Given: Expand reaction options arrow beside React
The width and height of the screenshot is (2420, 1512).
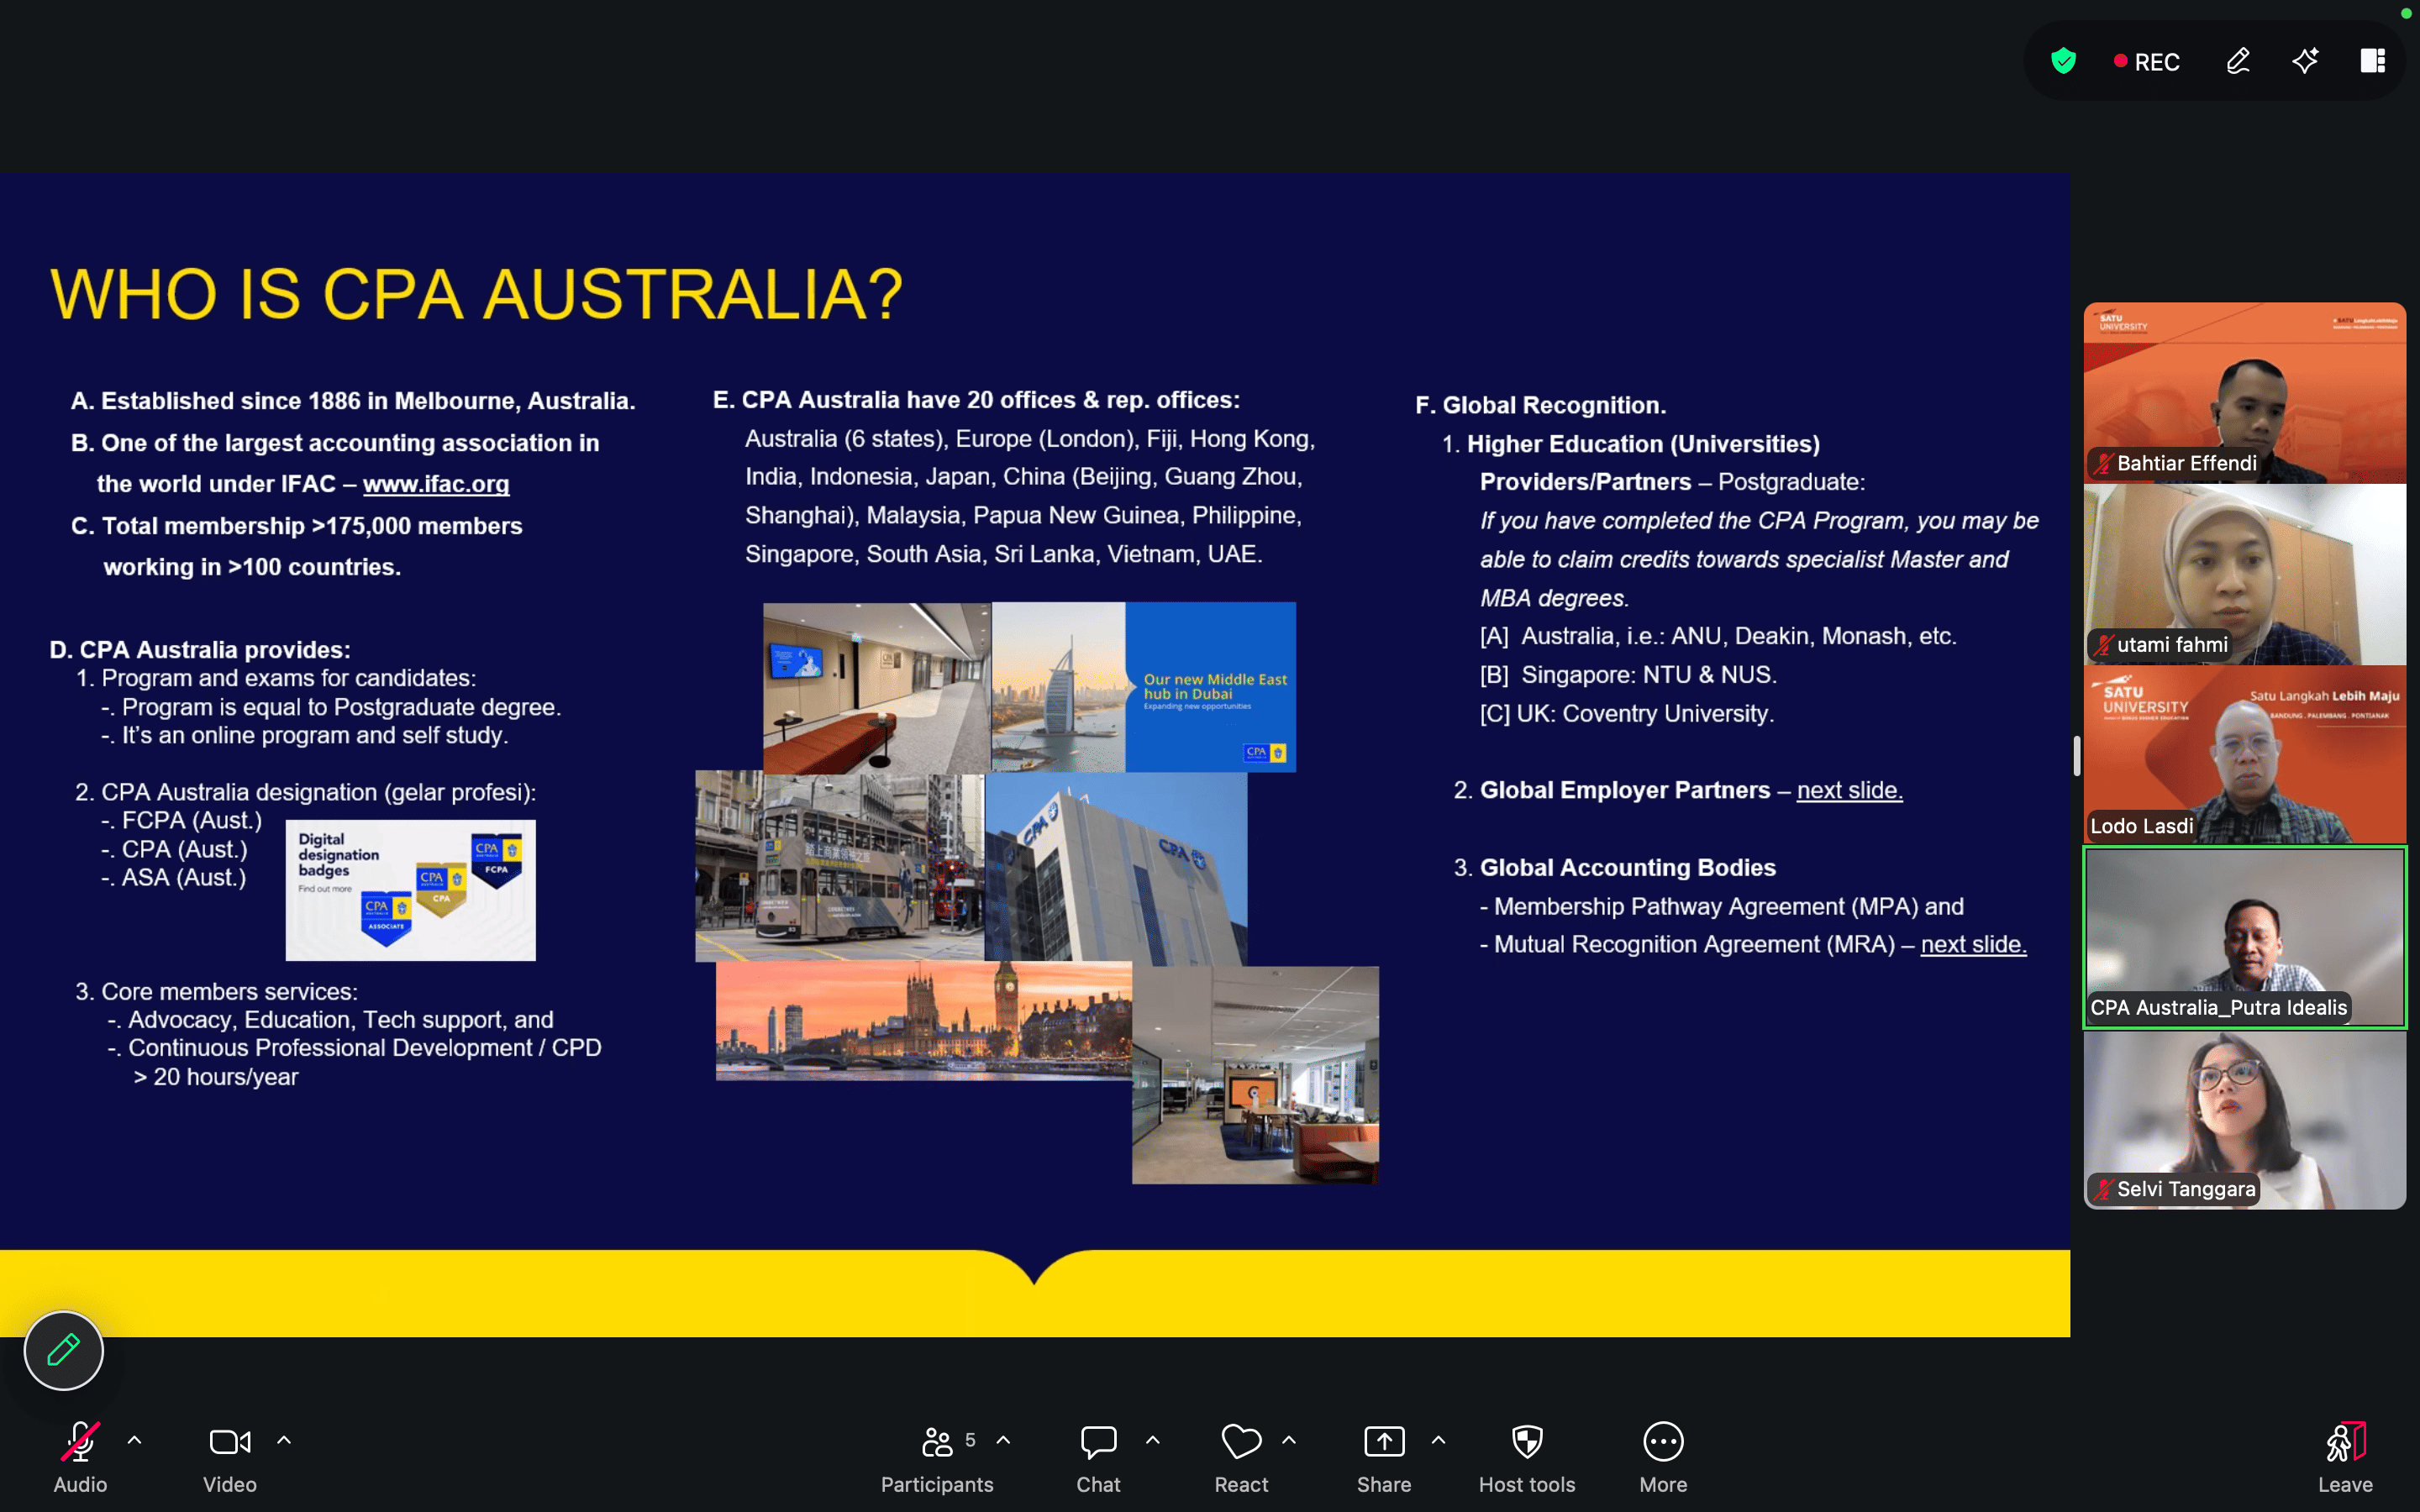Looking at the screenshot, I should pos(1289,1441).
